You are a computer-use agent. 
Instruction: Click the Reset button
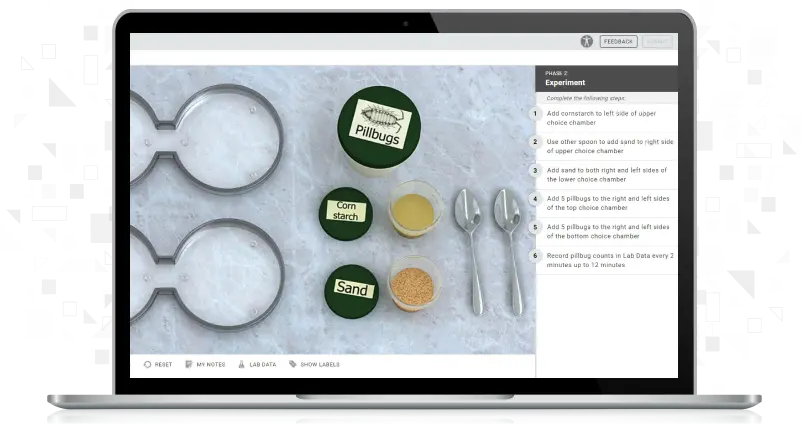coord(158,365)
